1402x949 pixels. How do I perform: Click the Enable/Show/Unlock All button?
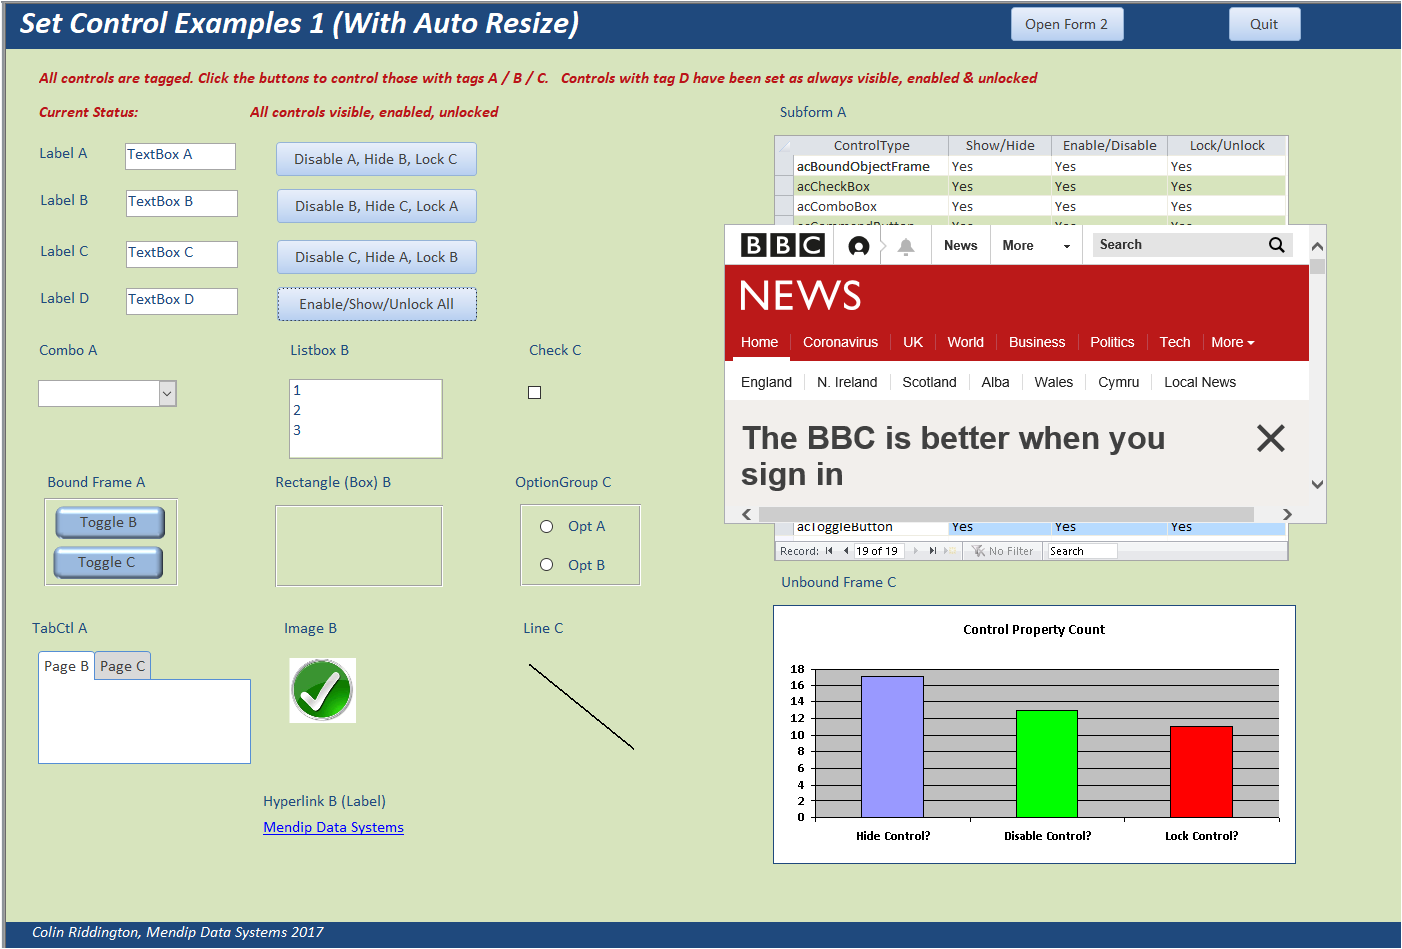click(x=377, y=304)
